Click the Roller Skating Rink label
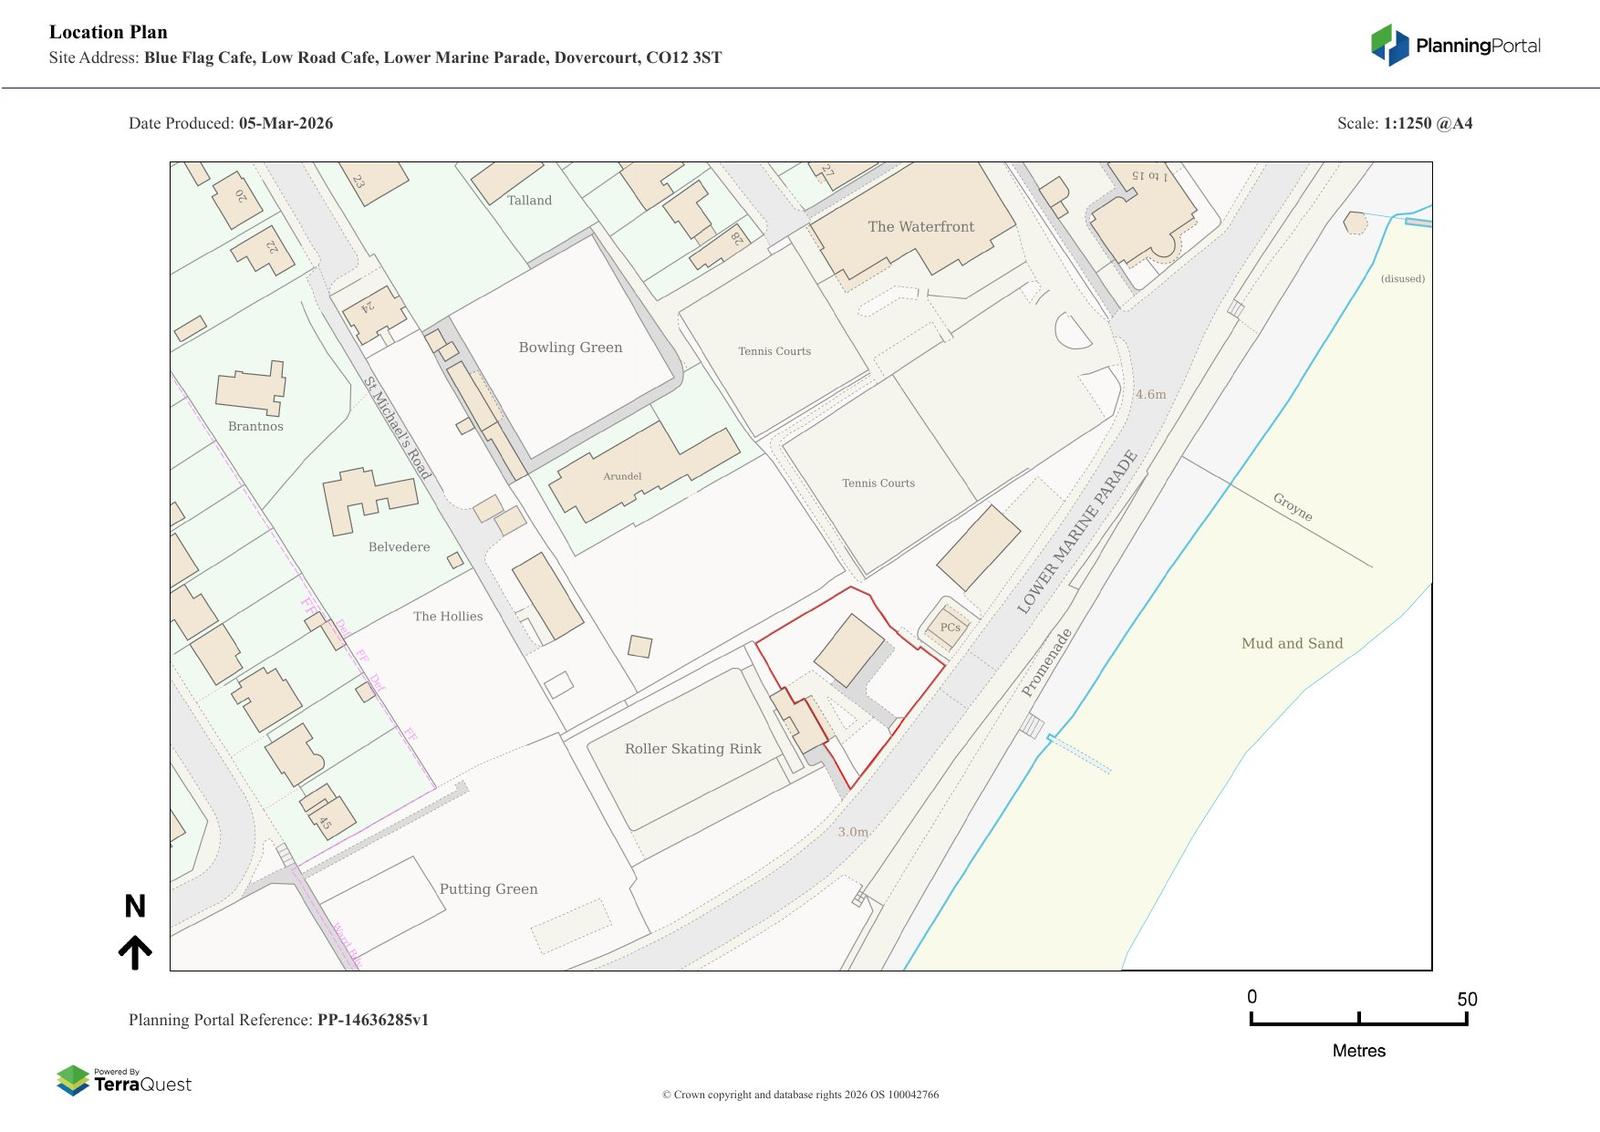This screenshot has height=1132, width=1600. click(x=692, y=749)
